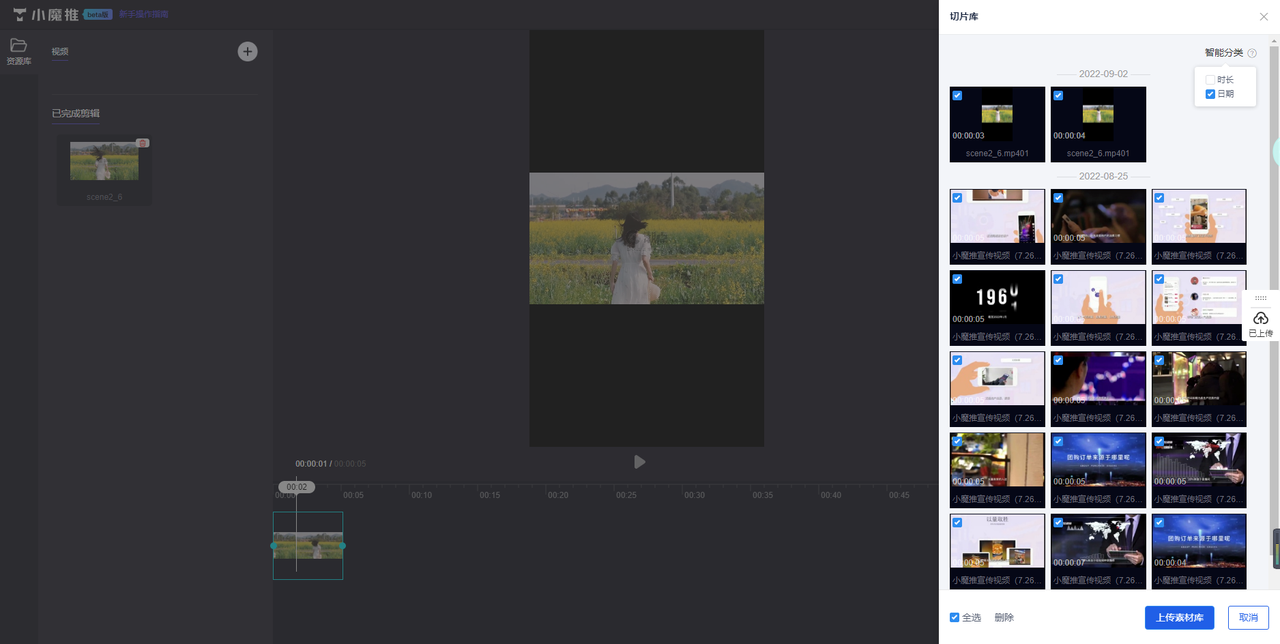Enable the 时长 classification checkbox
Viewport: 1280px width, 644px height.
(1210, 80)
